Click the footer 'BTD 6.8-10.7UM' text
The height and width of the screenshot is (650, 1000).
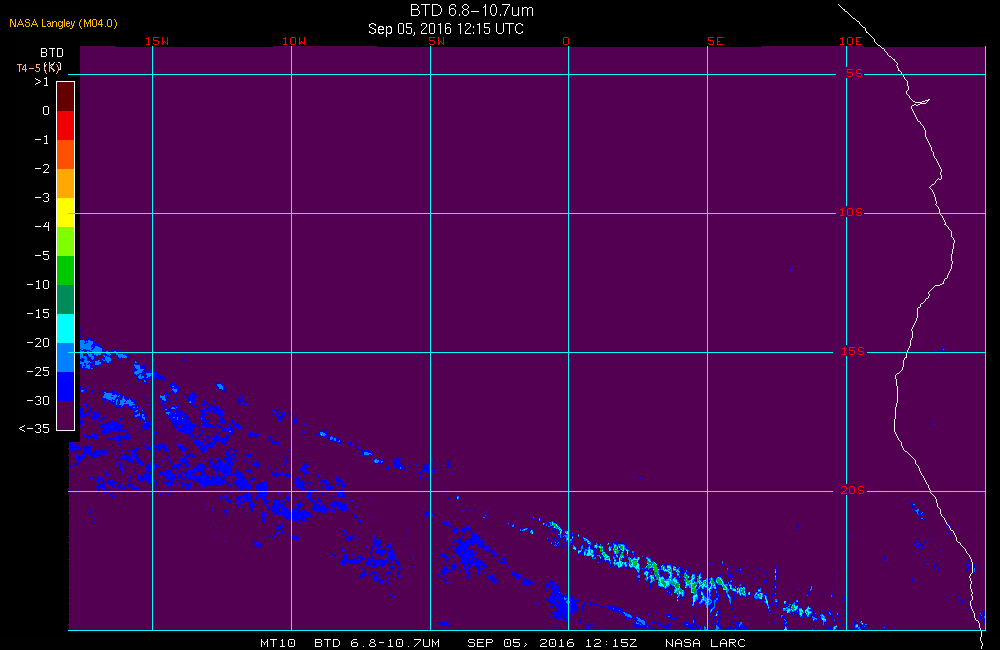point(377,643)
